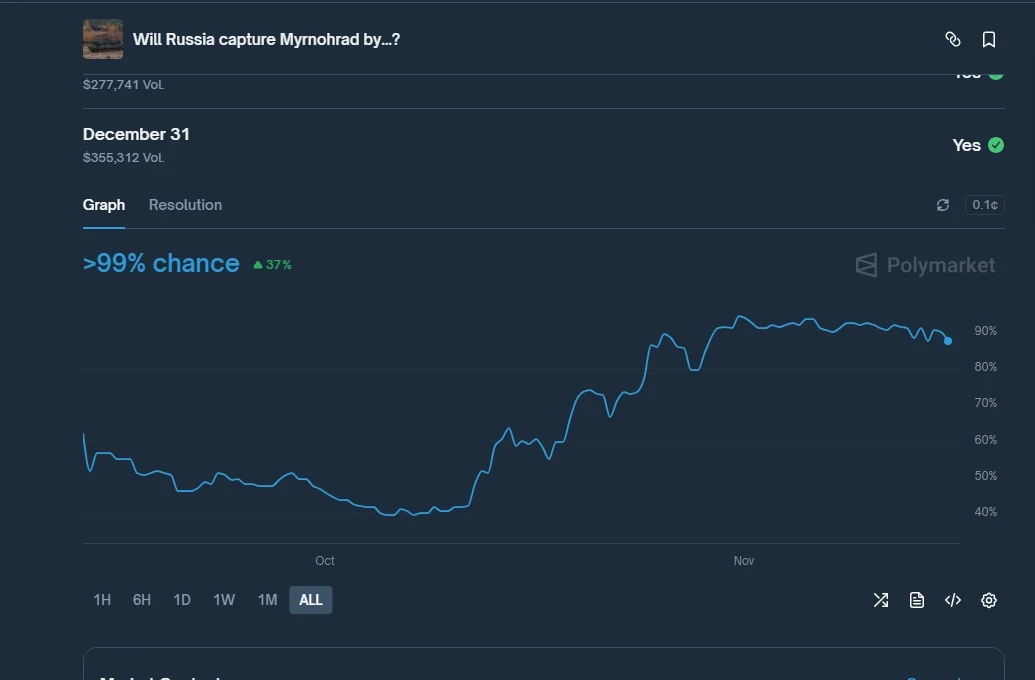The image size is (1035, 680).
Task: Open the Graph tab
Action: pyautogui.click(x=103, y=204)
